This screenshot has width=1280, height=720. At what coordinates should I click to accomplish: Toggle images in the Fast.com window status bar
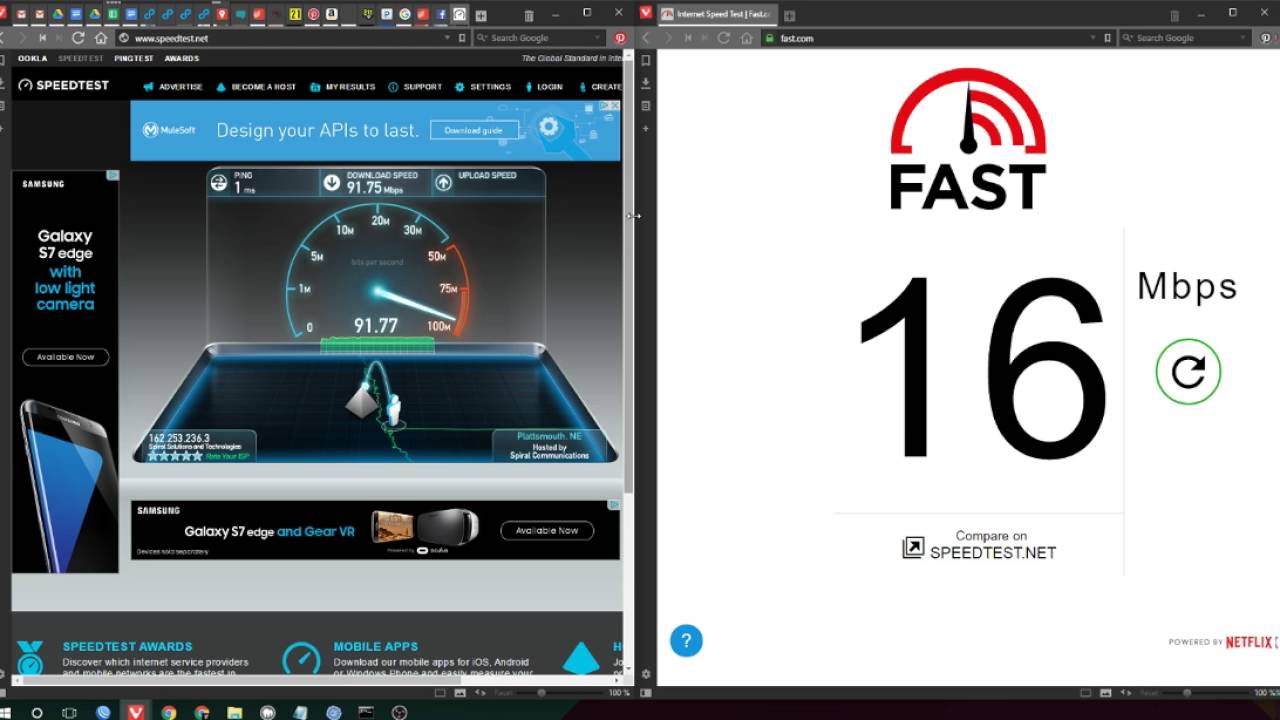[1105, 692]
